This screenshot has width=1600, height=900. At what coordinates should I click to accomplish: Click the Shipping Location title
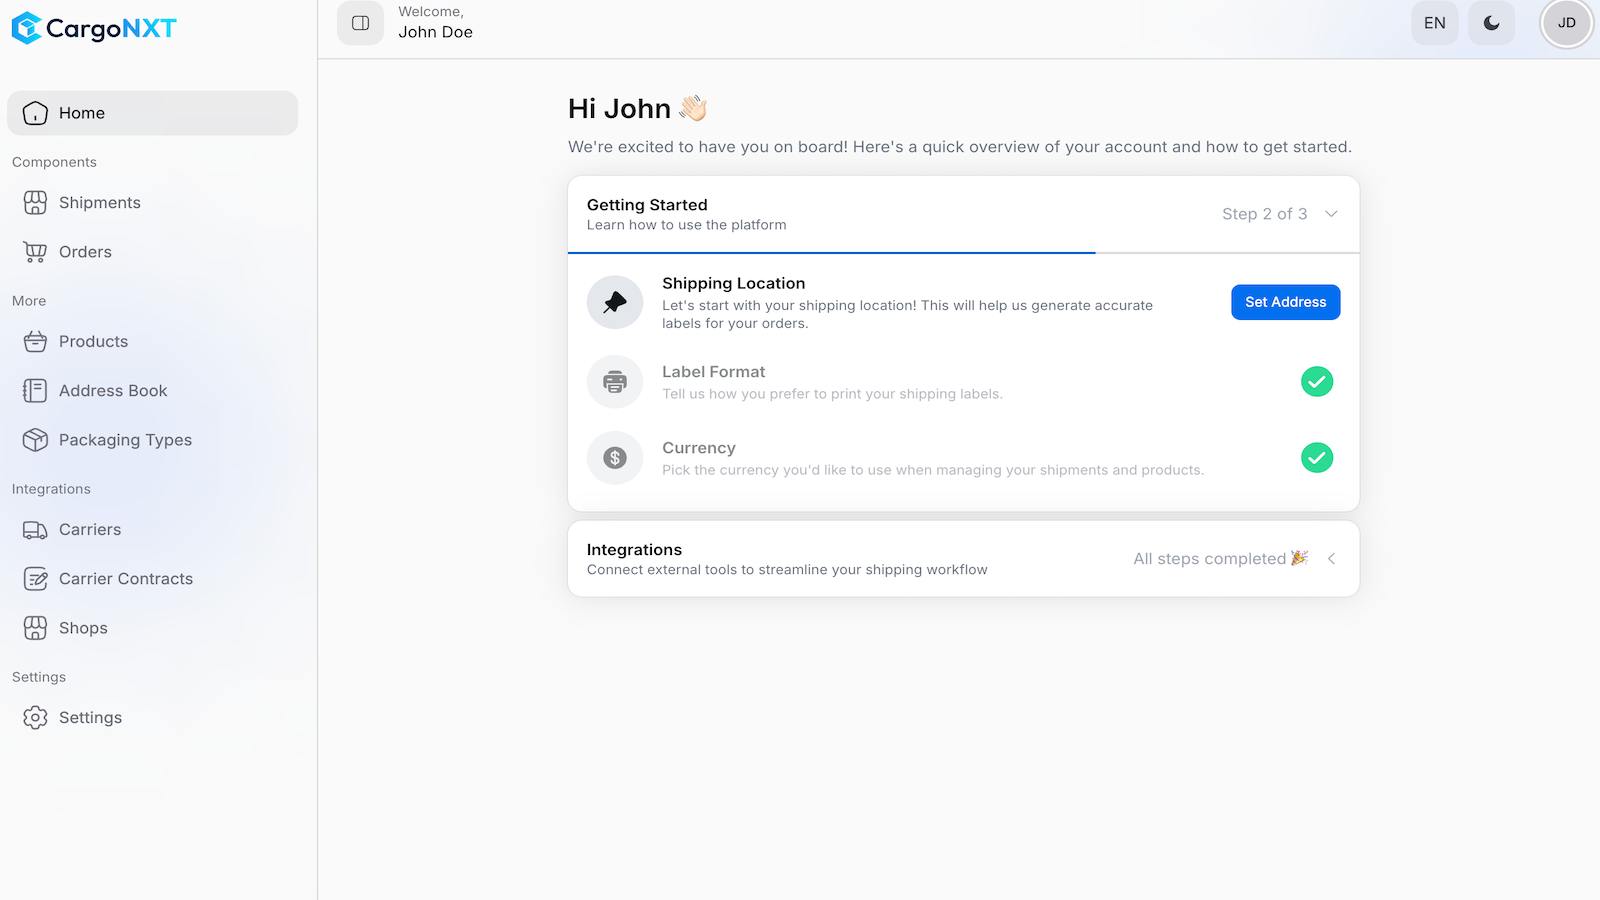tap(733, 284)
